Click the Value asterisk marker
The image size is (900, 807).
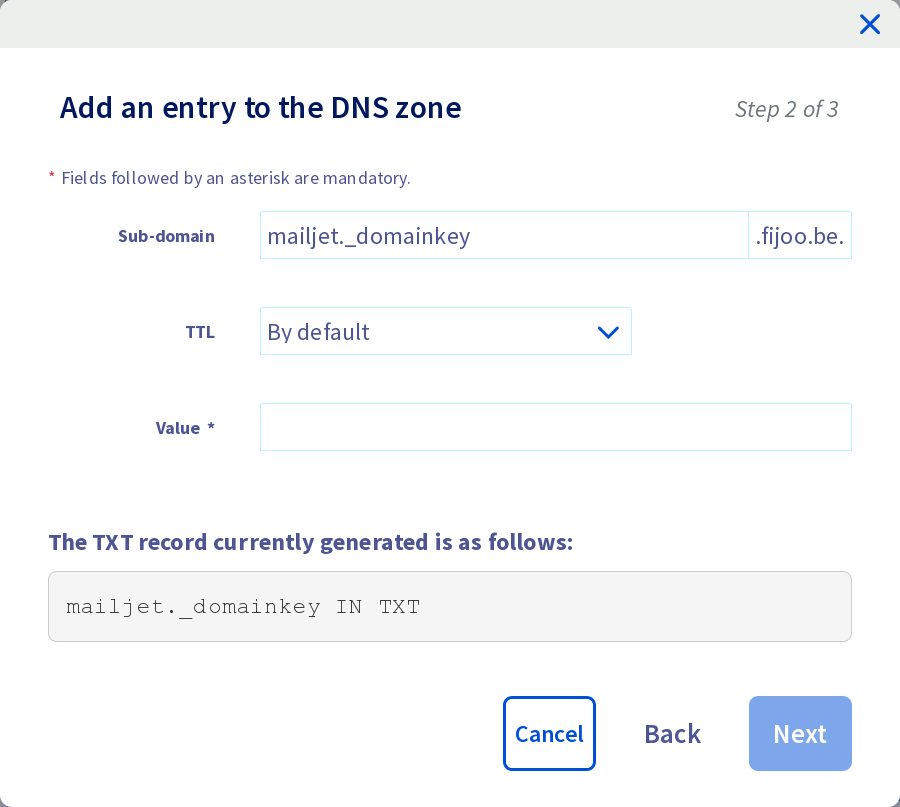[x=211, y=426]
